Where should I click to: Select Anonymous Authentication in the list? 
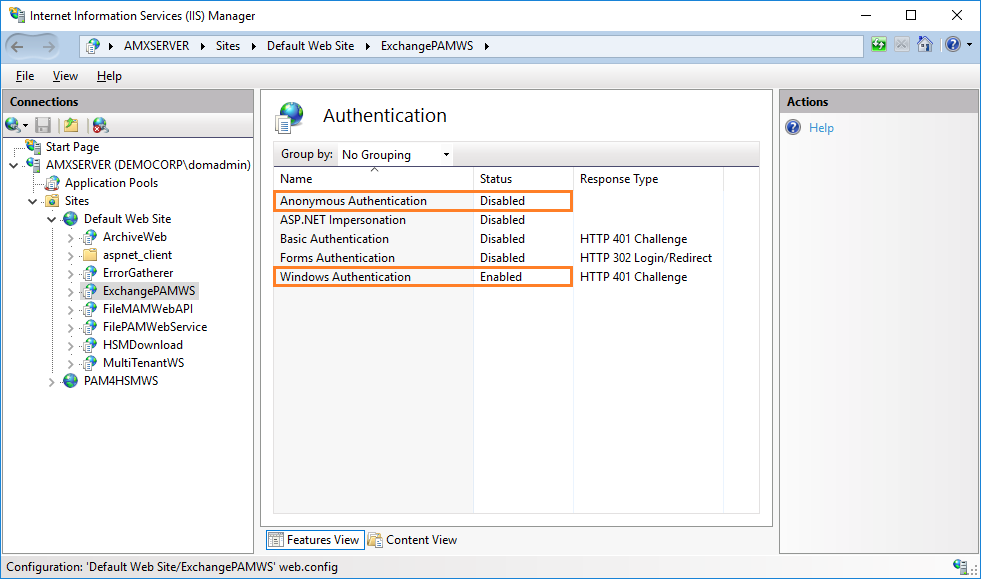click(353, 201)
